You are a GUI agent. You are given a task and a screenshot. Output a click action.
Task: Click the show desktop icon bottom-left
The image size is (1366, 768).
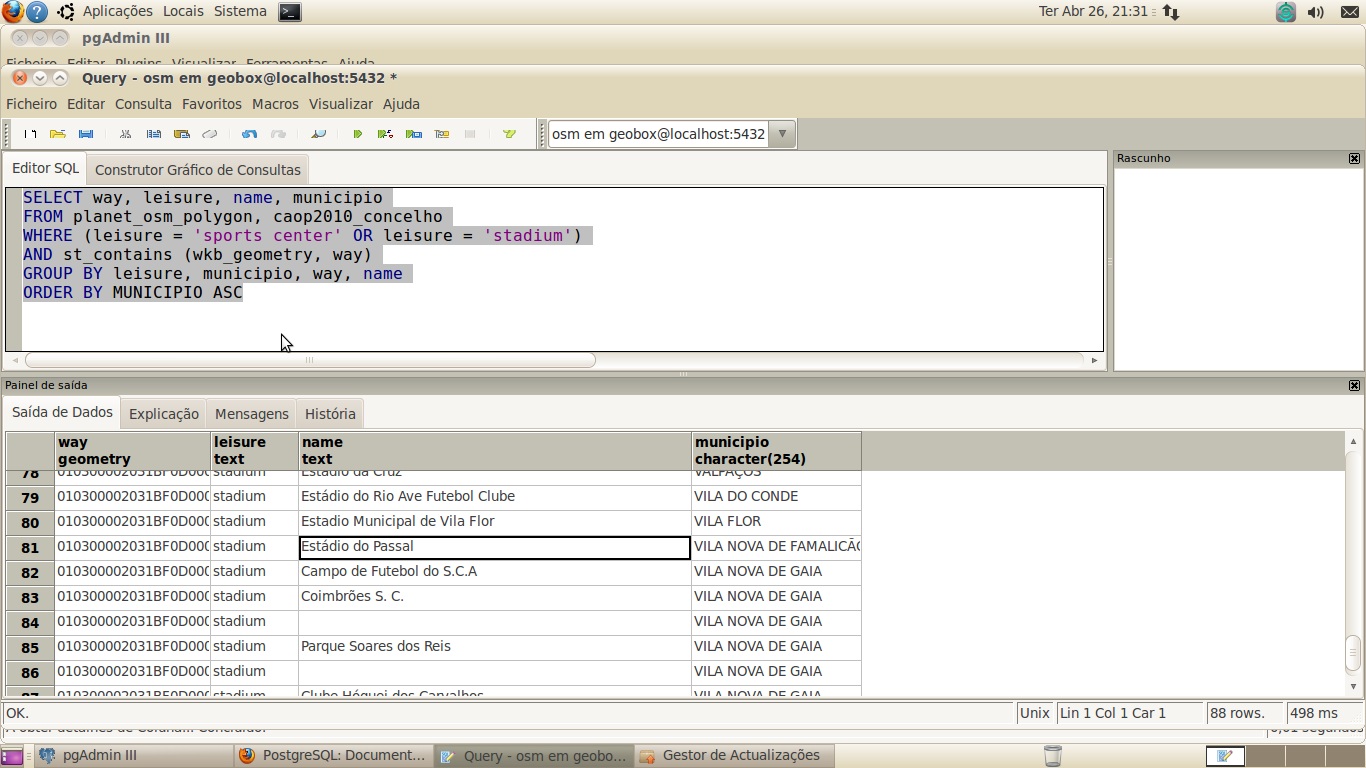click(x=11, y=756)
